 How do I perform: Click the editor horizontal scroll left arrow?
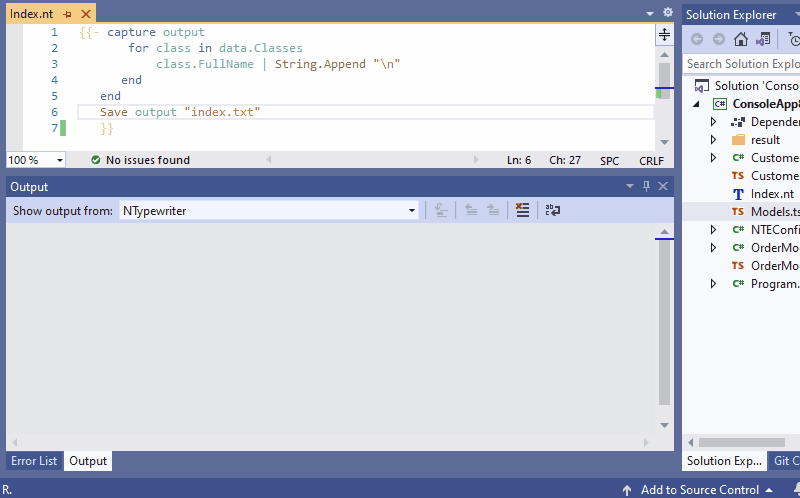coord(268,160)
